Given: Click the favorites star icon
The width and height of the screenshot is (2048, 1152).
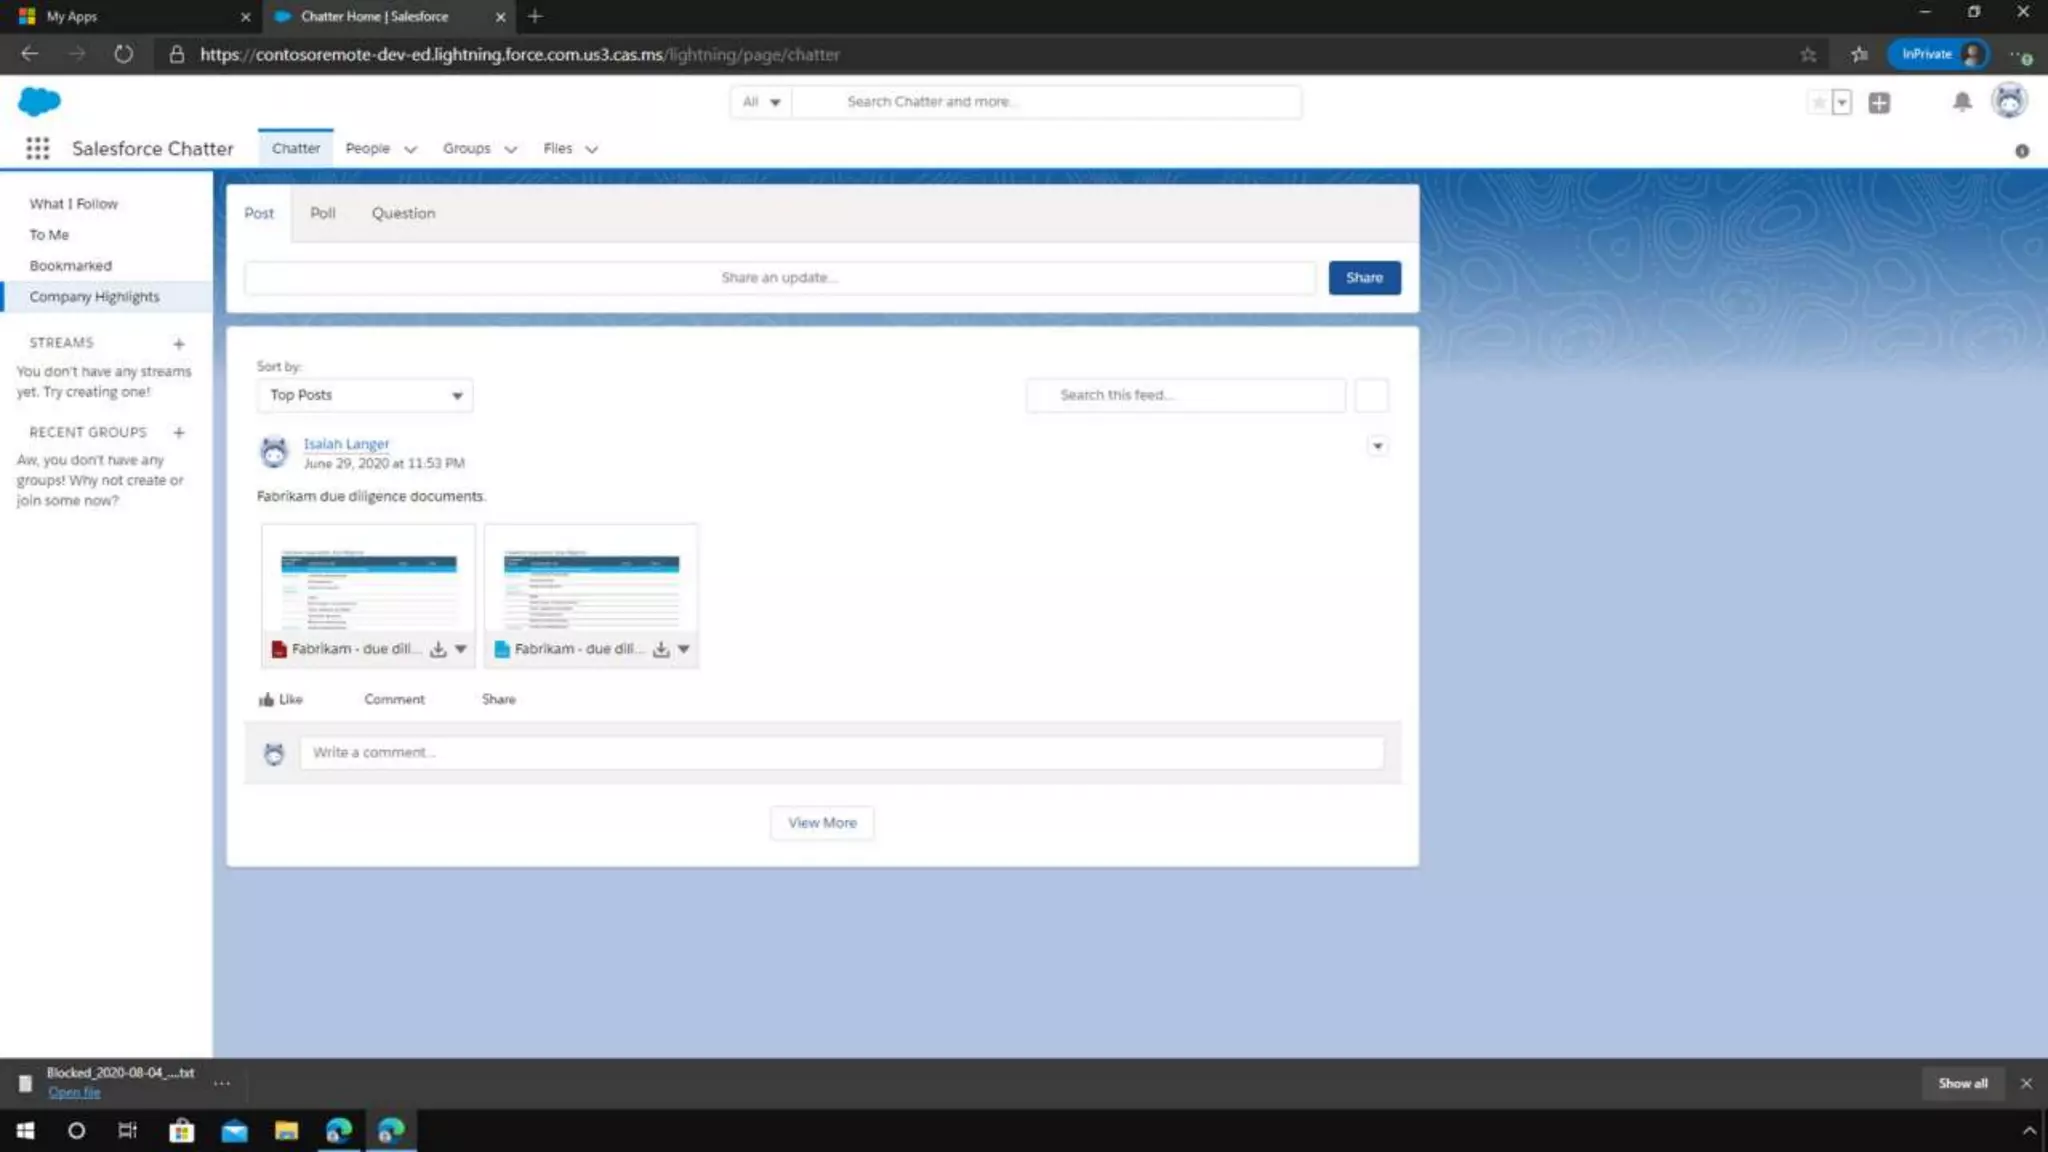Looking at the screenshot, I should (x=1819, y=102).
